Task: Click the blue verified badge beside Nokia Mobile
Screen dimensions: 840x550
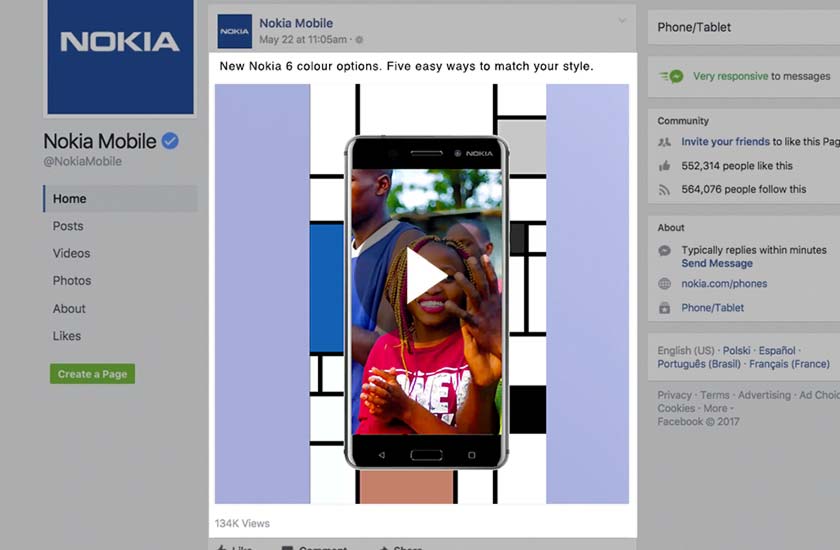Action: click(170, 141)
